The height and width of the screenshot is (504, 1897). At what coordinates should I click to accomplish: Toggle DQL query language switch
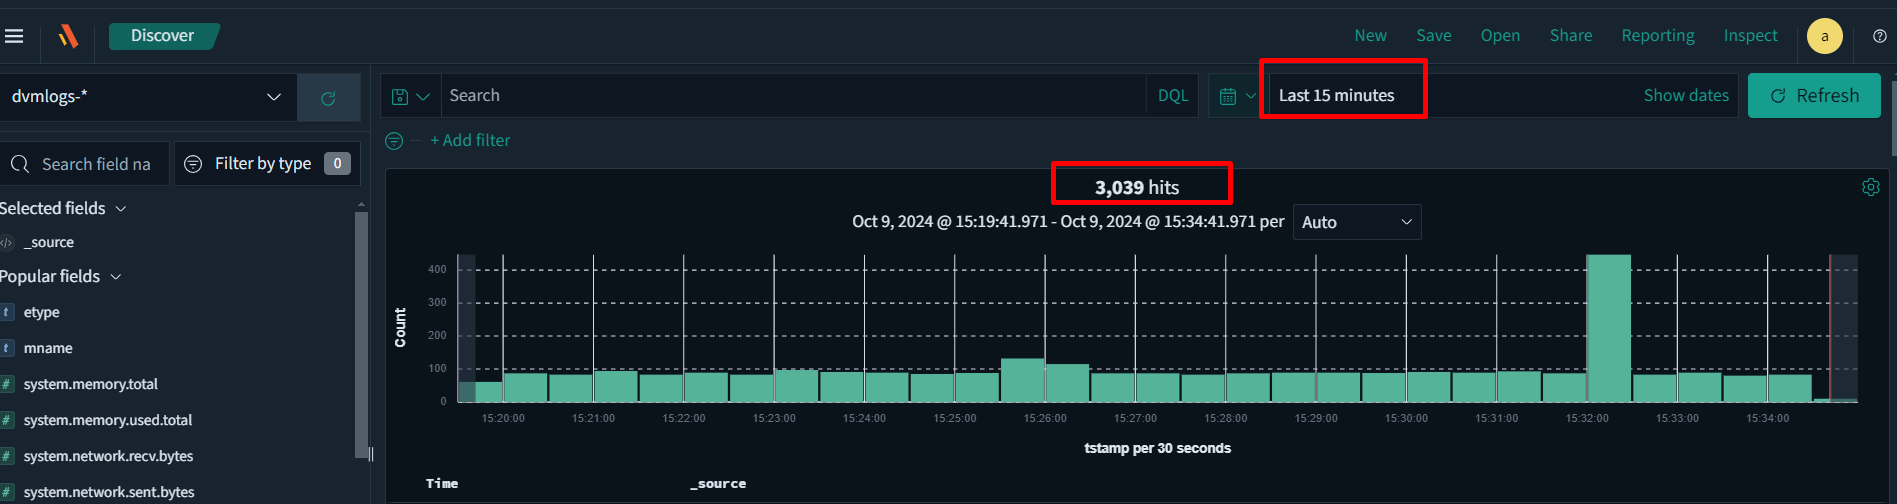pyautogui.click(x=1172, y=96)
